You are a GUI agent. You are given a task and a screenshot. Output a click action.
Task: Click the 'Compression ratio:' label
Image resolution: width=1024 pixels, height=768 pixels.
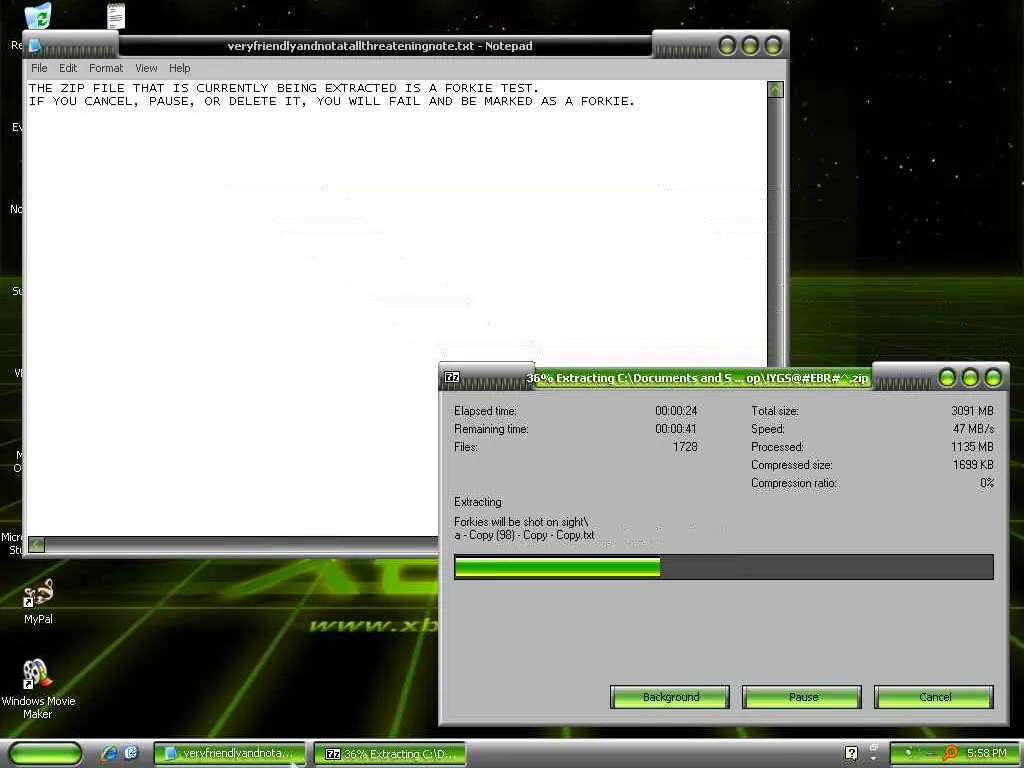[794, 483]
